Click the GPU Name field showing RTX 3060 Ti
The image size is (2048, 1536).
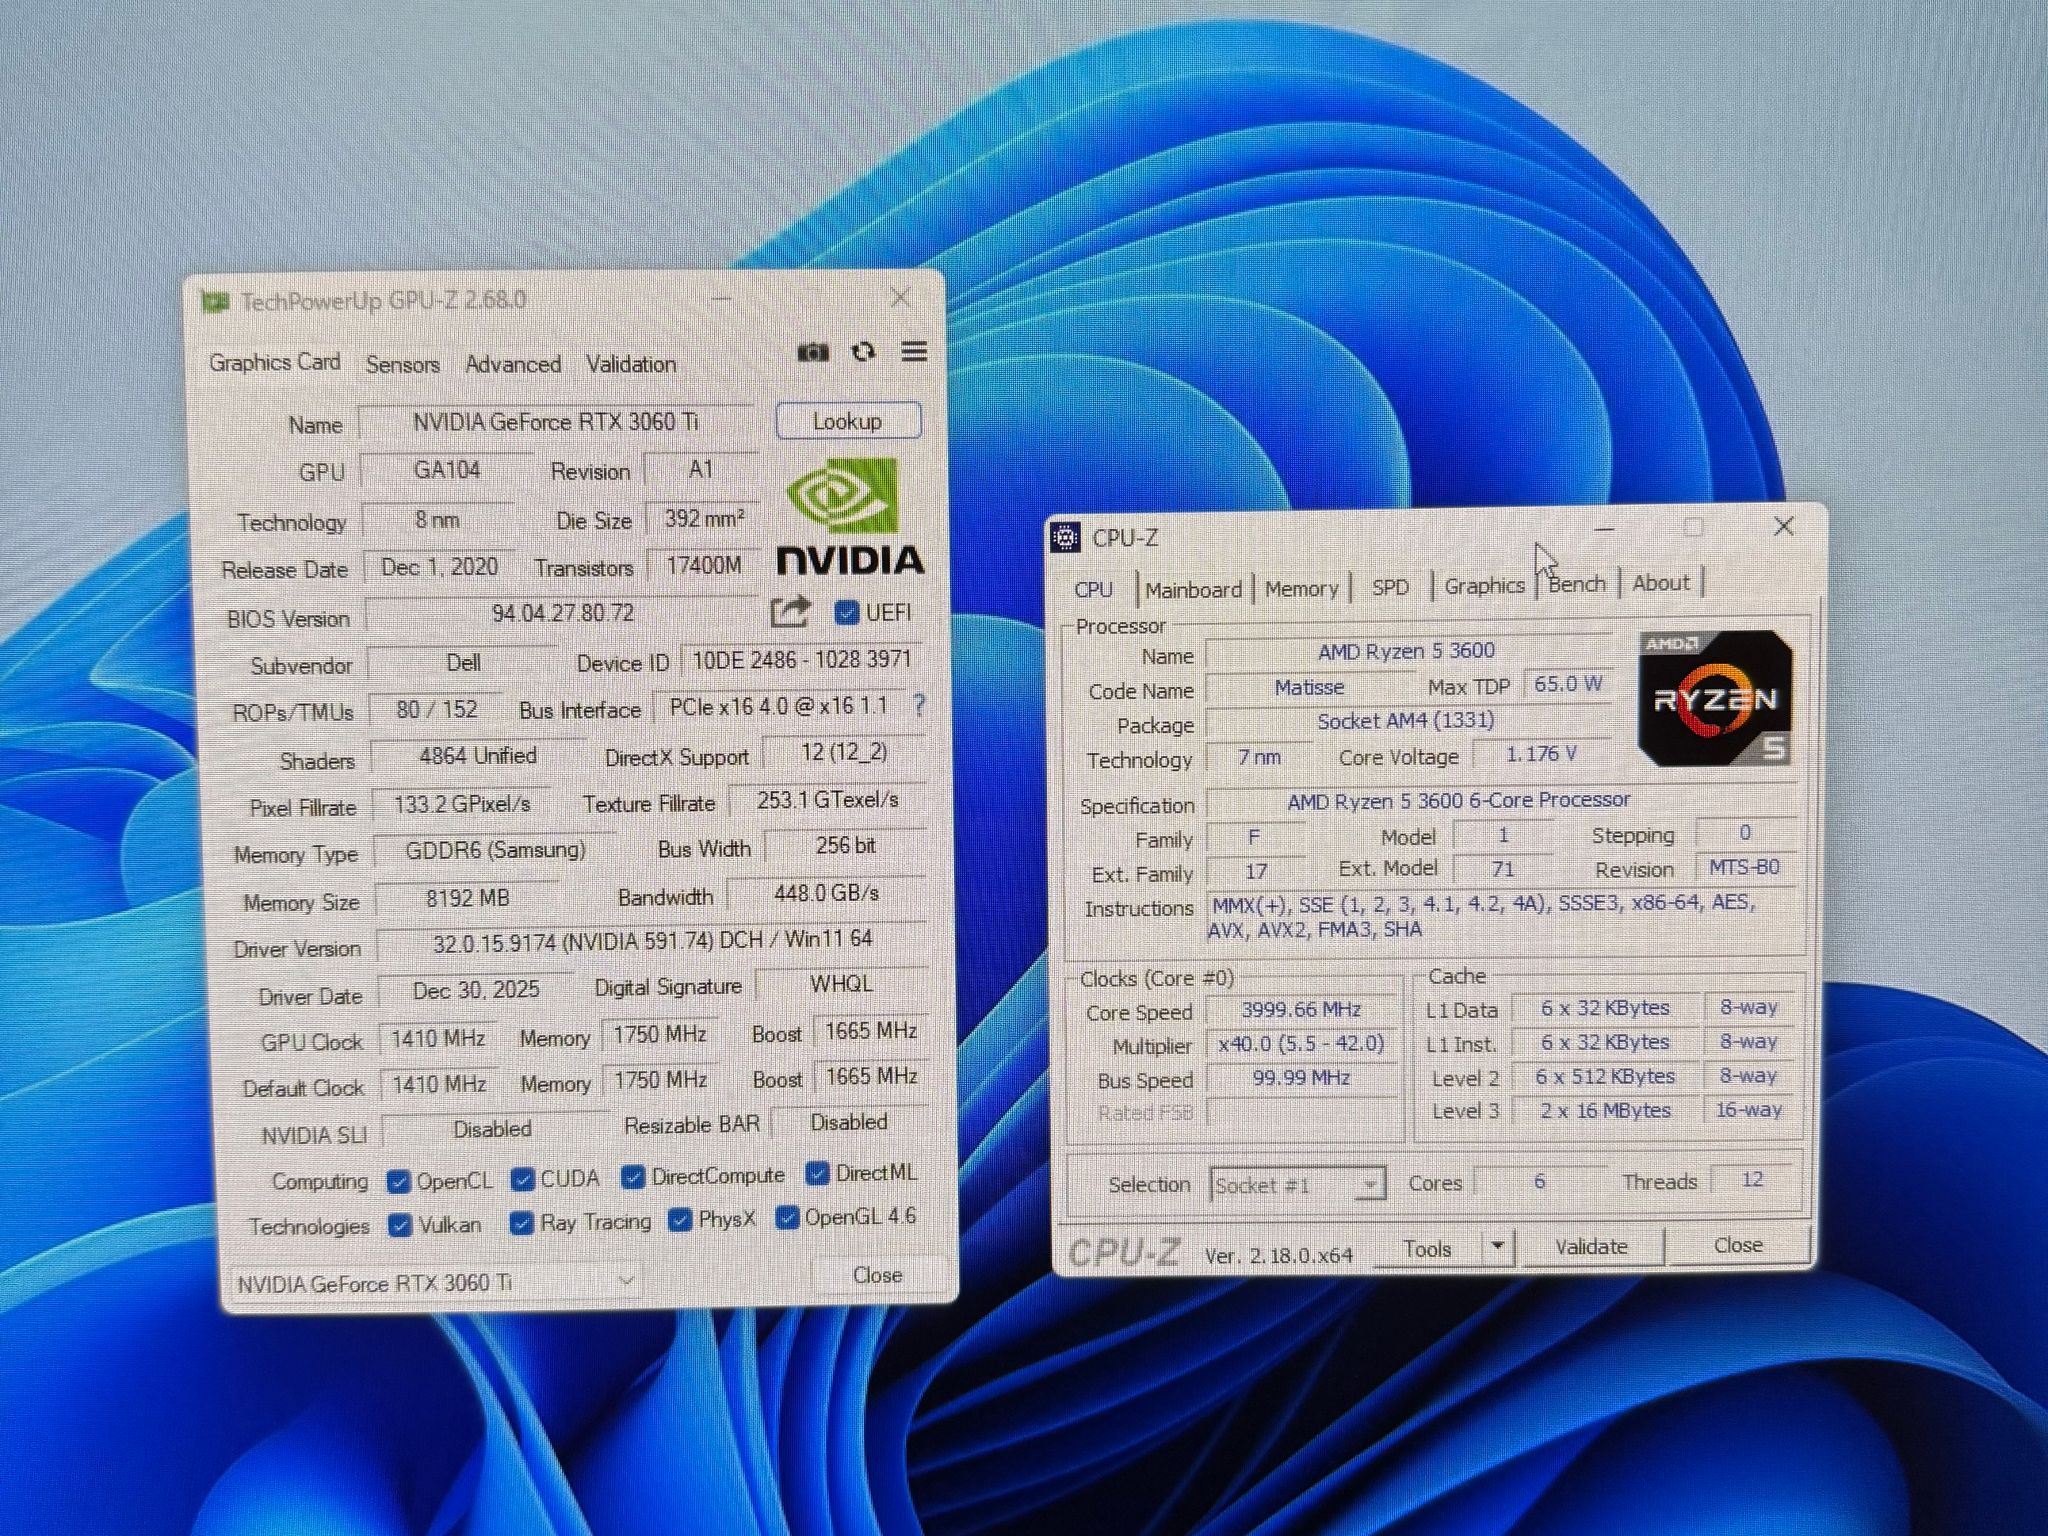coord(556,422)
